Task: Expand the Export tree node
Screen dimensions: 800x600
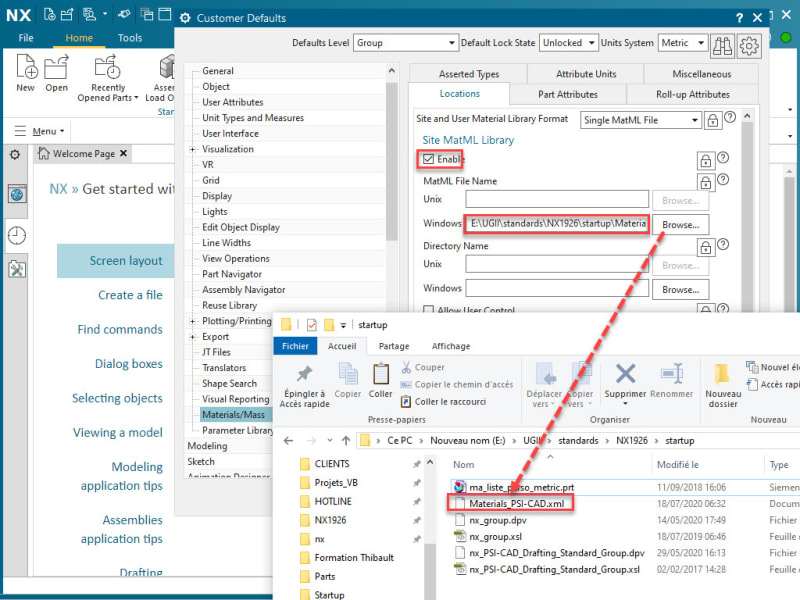Action: click(x=192, y=337)
